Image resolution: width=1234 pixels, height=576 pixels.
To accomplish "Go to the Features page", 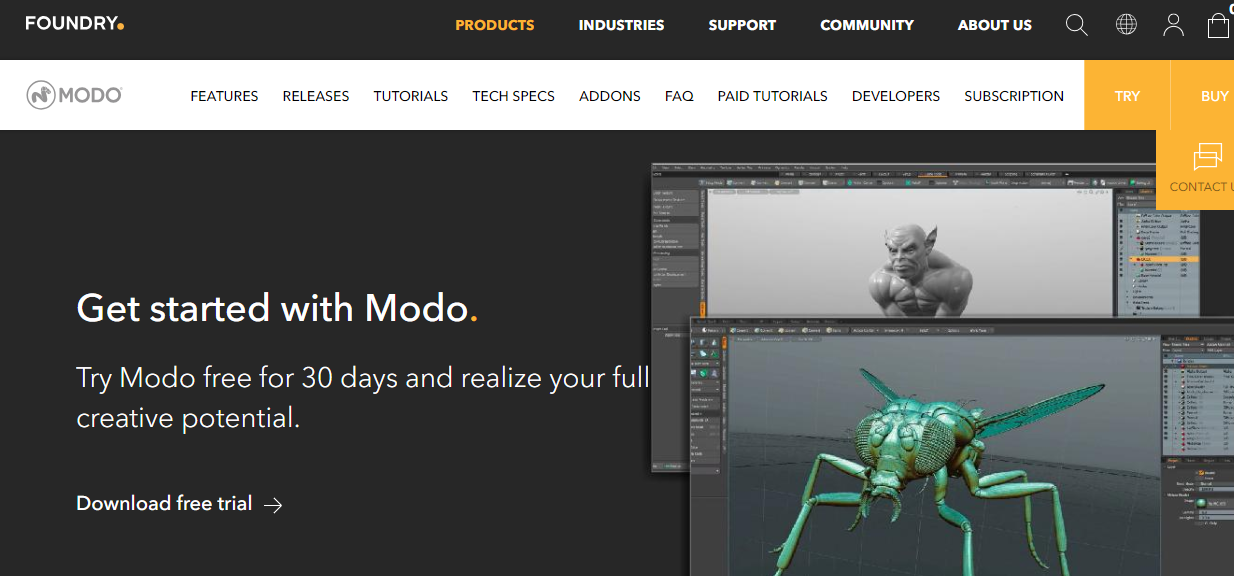I will pos(224,96).
